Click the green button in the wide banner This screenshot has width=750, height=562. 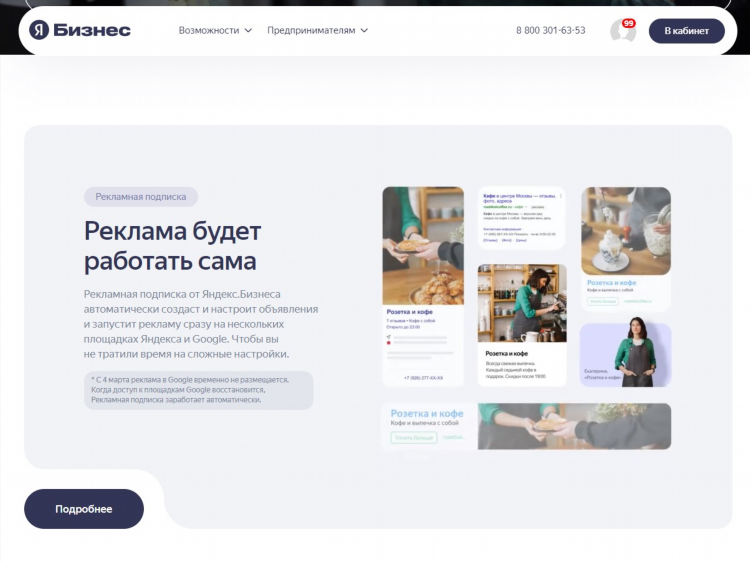click(414, 438)
